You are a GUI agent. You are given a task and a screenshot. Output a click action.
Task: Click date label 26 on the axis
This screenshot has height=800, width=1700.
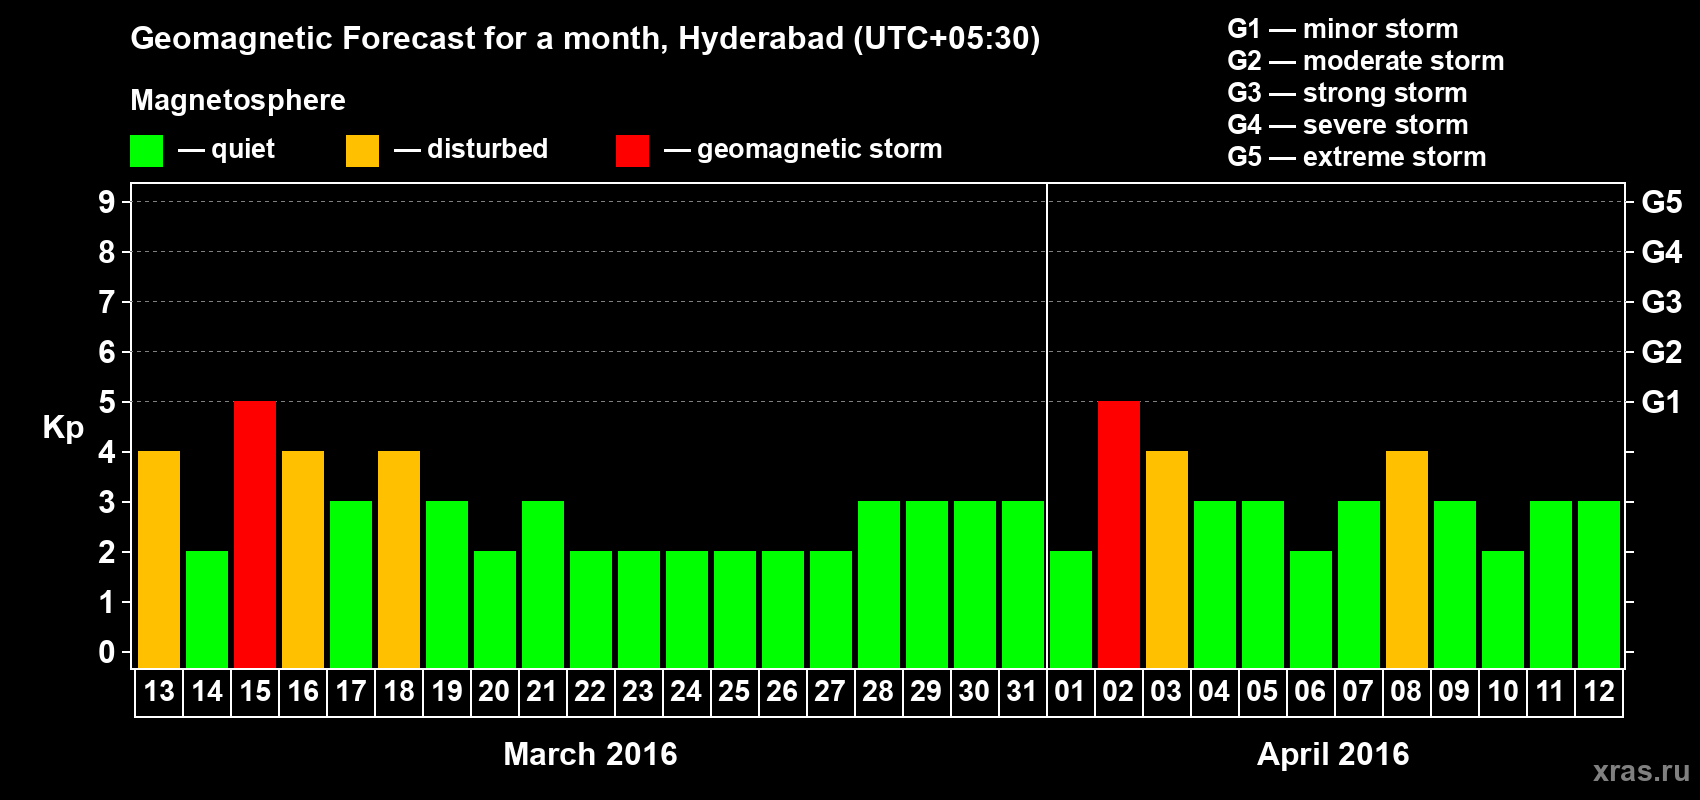[x=782, y=691]
